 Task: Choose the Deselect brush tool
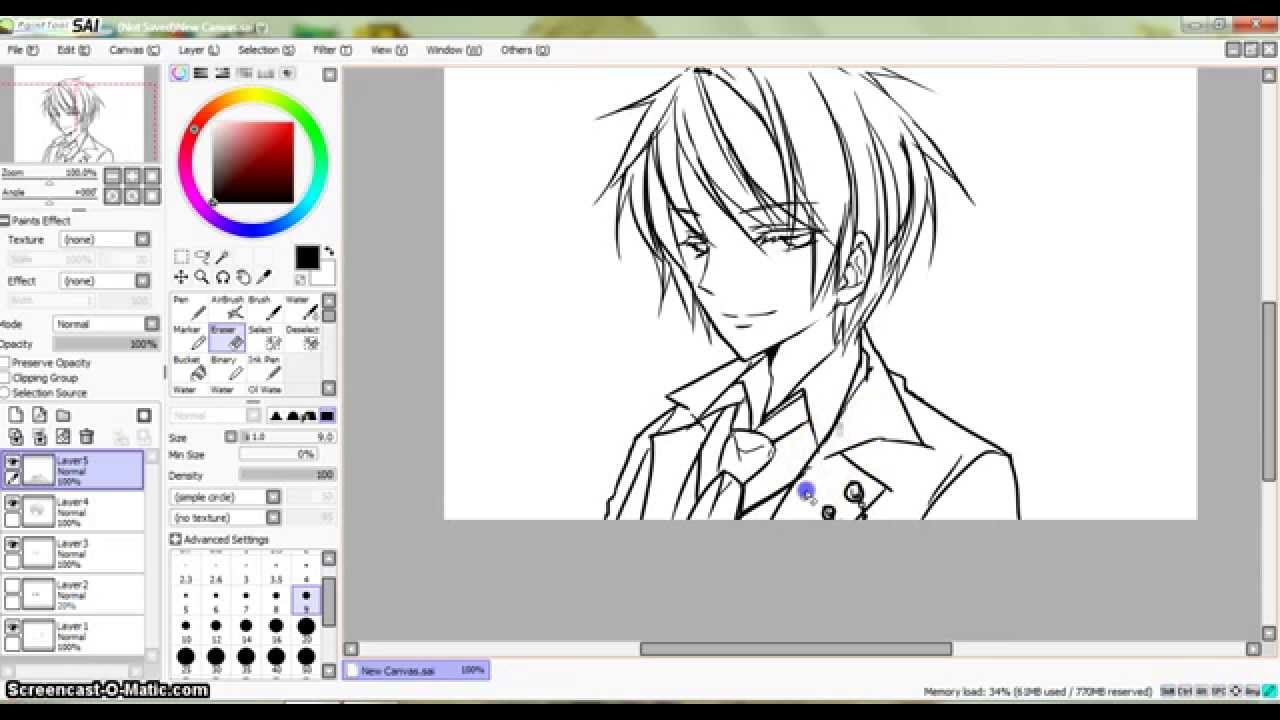coord(302,338)
